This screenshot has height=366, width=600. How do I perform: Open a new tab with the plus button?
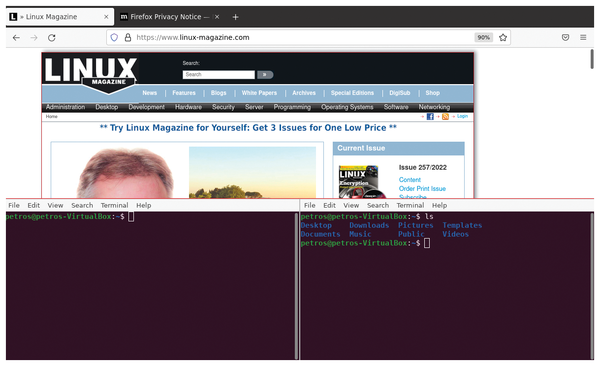click(235, 17)
